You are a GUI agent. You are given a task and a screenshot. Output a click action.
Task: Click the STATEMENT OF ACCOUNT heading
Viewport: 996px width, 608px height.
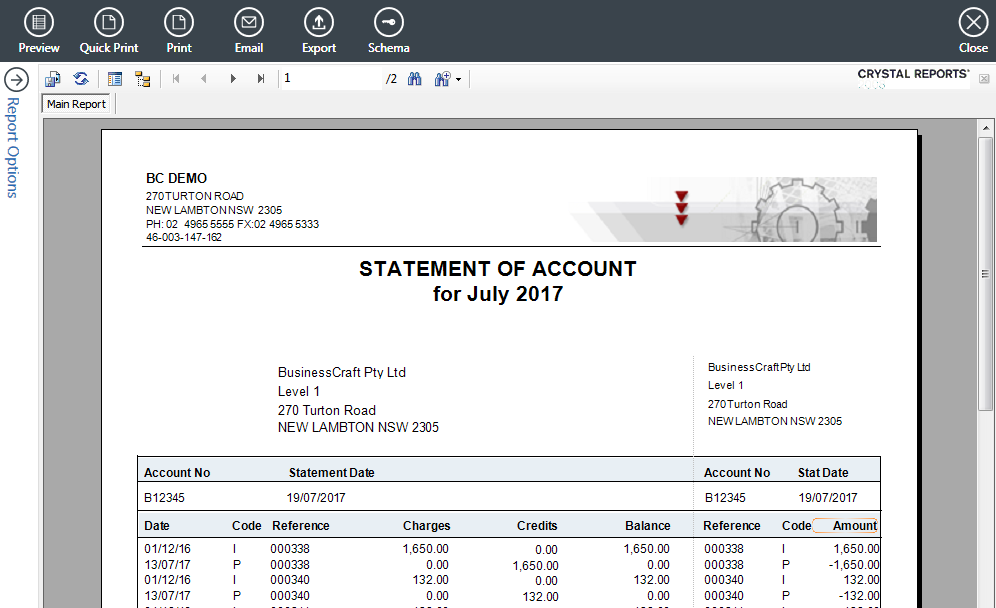(498, 269)
